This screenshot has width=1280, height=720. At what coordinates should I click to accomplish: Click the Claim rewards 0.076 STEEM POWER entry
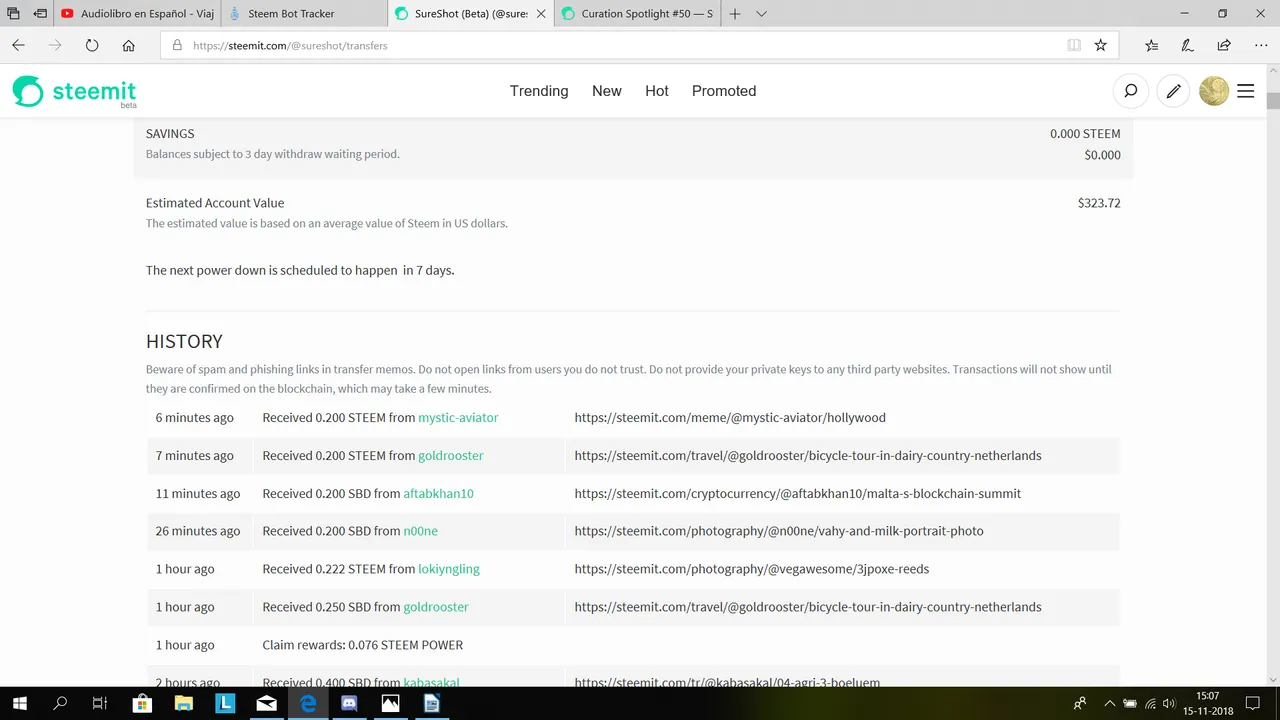tap(363, 645)
